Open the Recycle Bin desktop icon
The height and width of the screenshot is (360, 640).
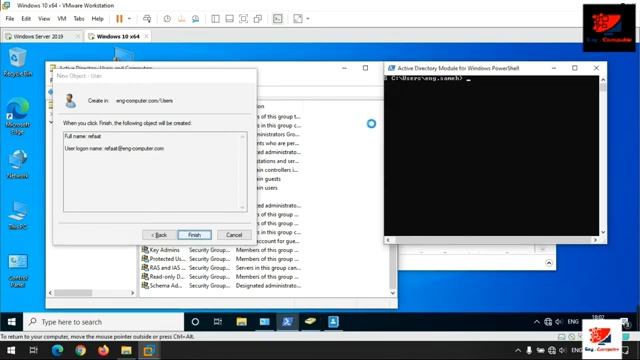click(18, 62)
